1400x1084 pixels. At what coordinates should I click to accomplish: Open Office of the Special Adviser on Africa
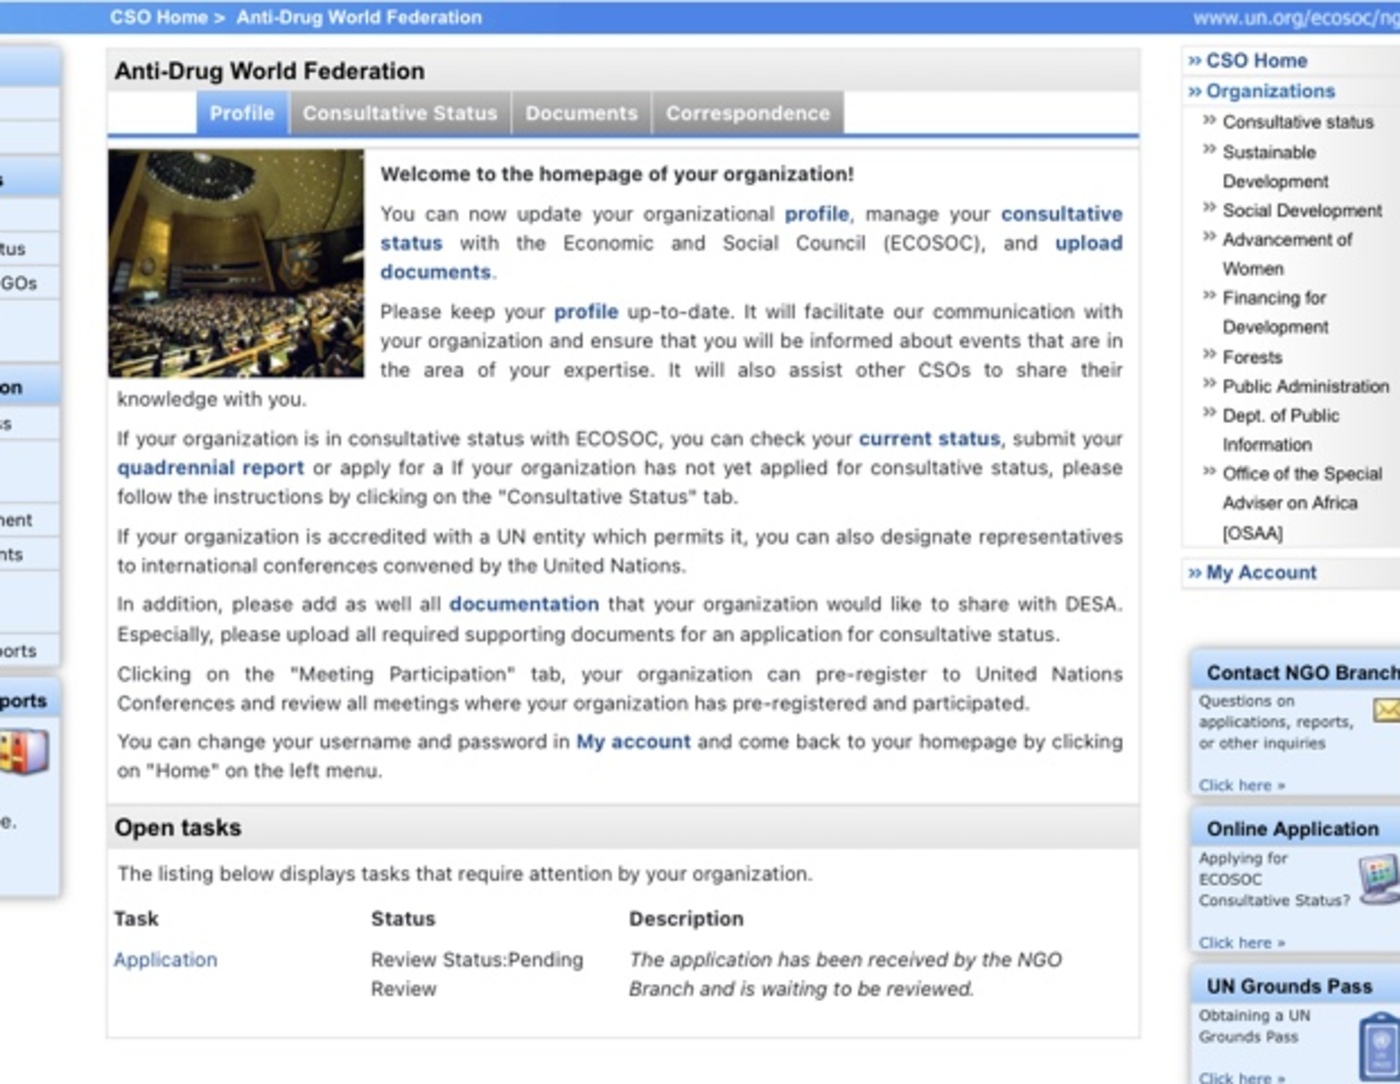click(x=1302, y=503)
